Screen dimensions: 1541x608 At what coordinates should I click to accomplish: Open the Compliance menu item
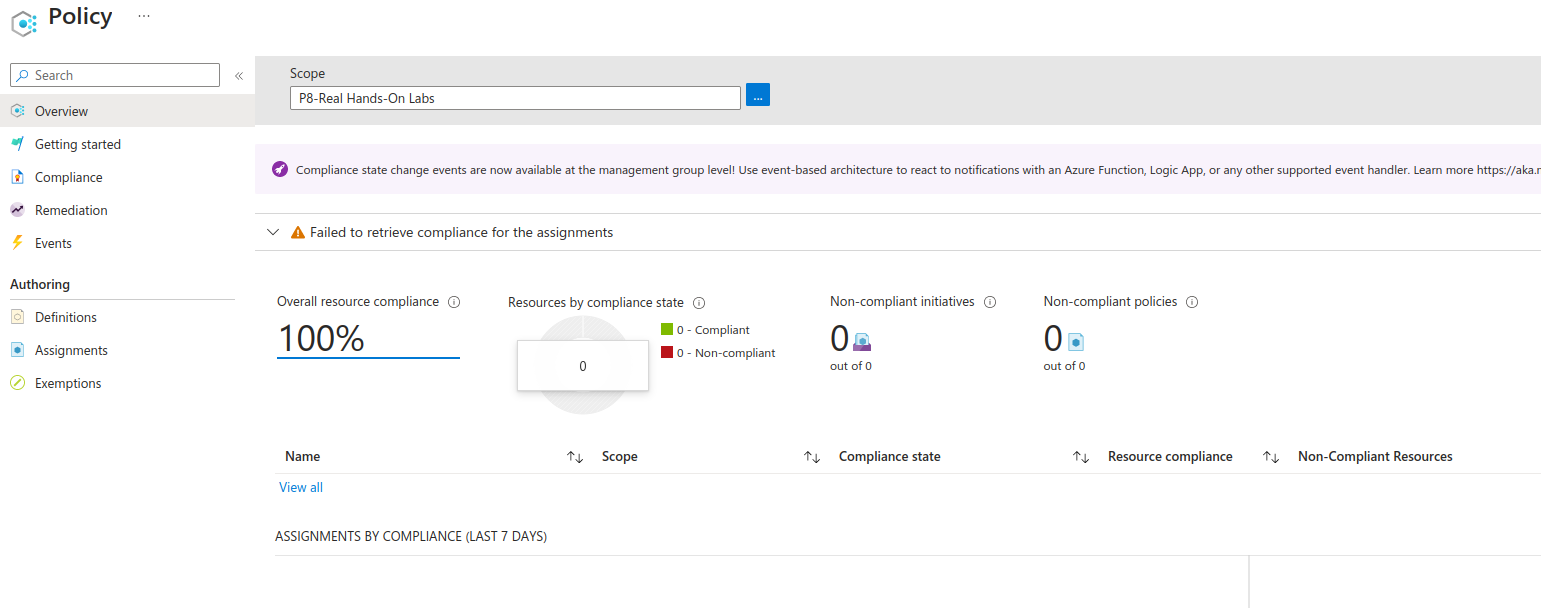[68, 177]
